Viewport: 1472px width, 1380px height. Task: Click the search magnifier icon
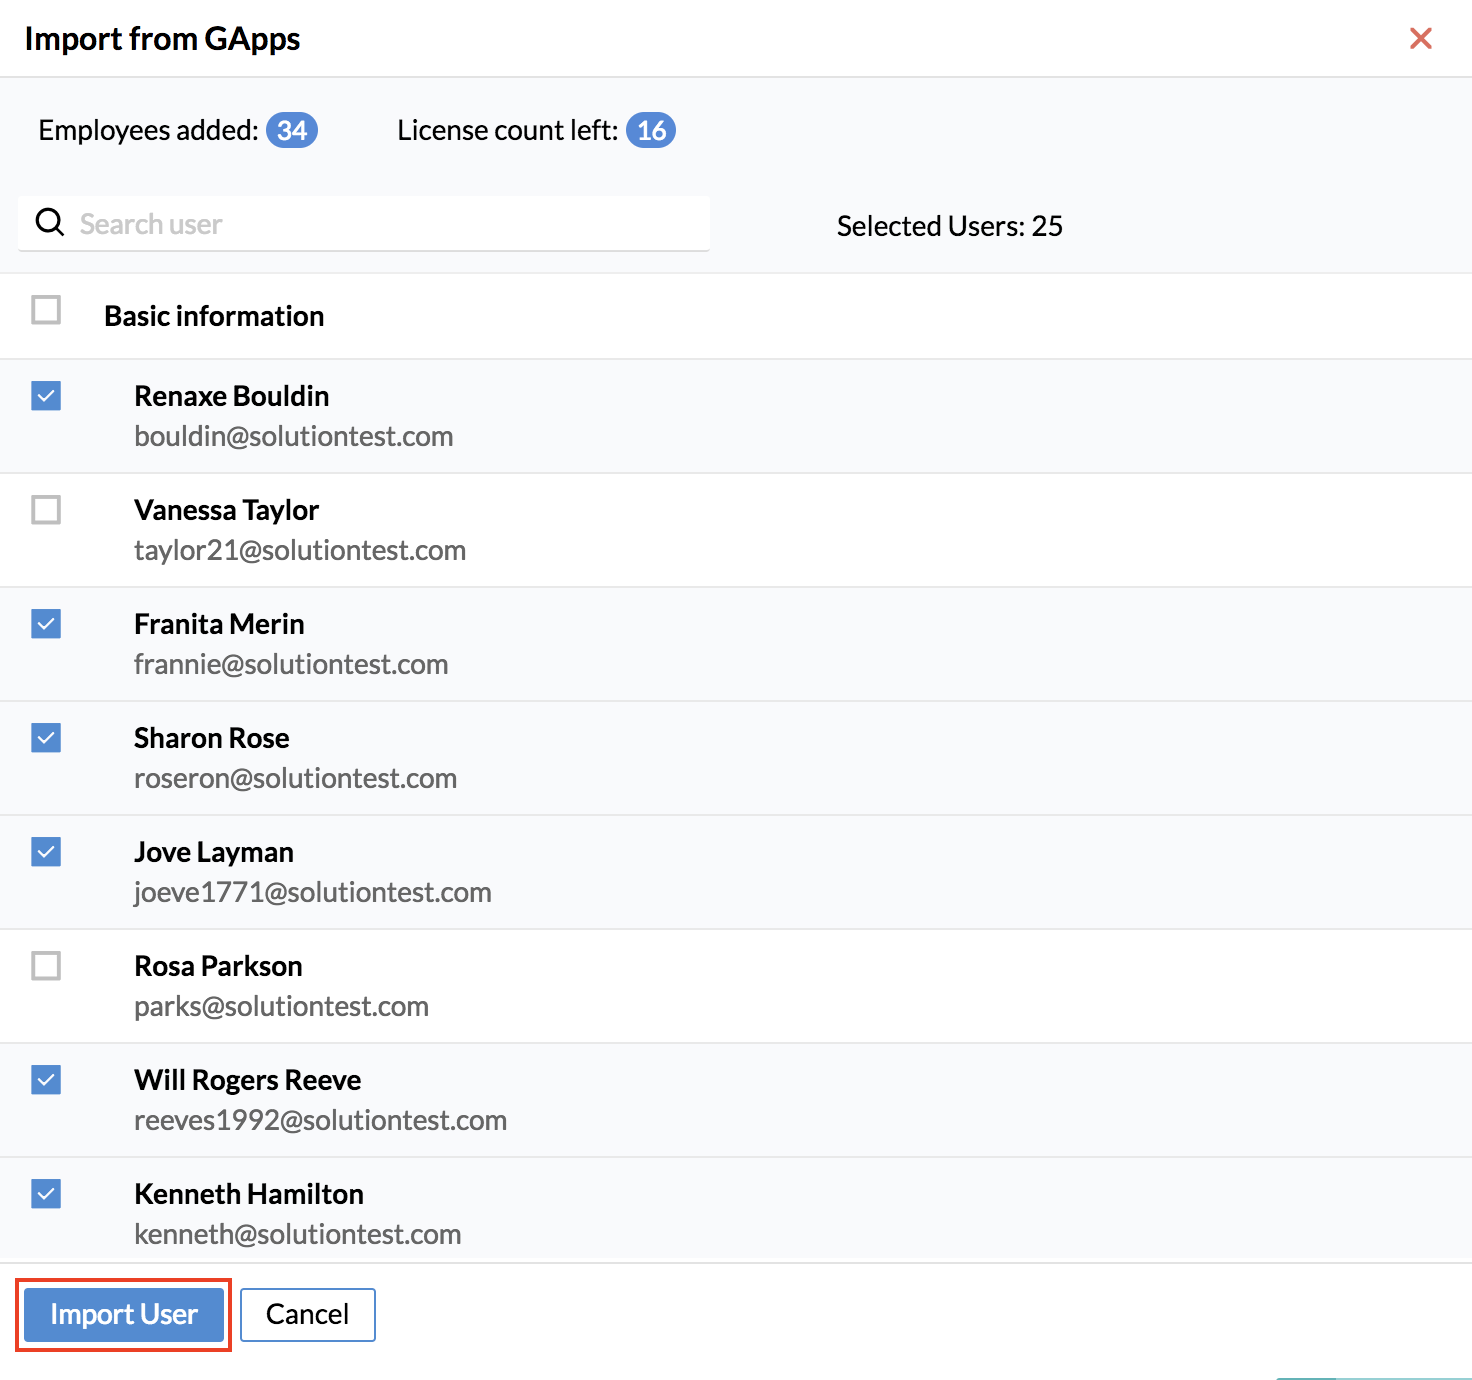tap(49, 223)
